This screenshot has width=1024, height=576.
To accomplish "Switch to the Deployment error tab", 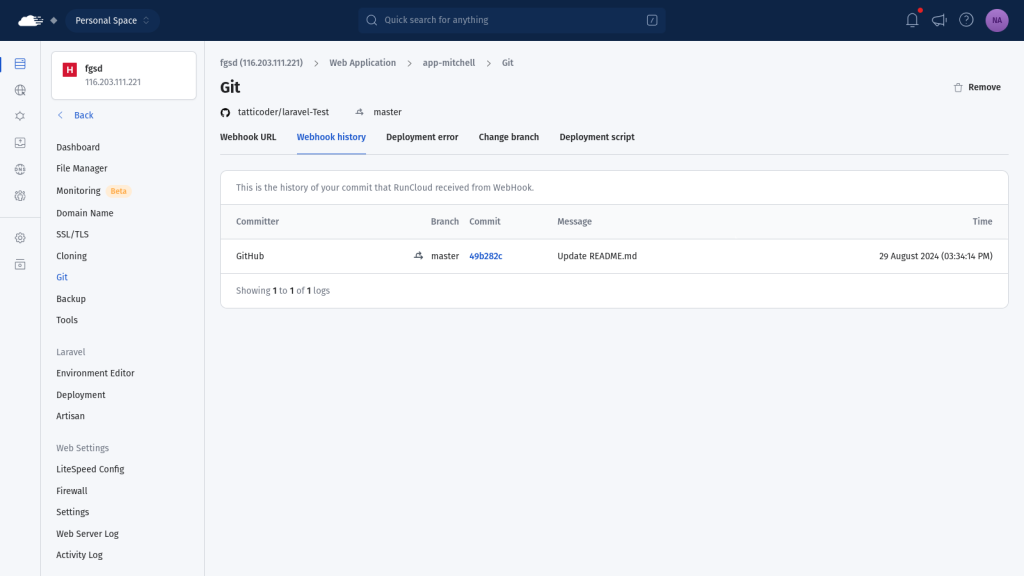I will pyautogui.click(x=422, y=137).
